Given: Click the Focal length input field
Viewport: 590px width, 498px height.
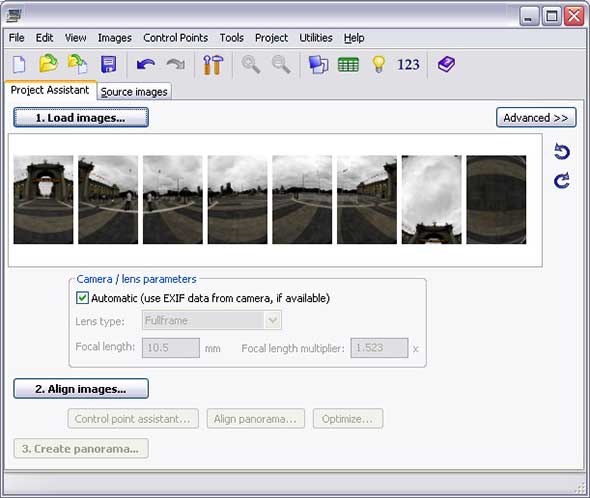Looking at the screenshot, I should click(x=171, y=347).
